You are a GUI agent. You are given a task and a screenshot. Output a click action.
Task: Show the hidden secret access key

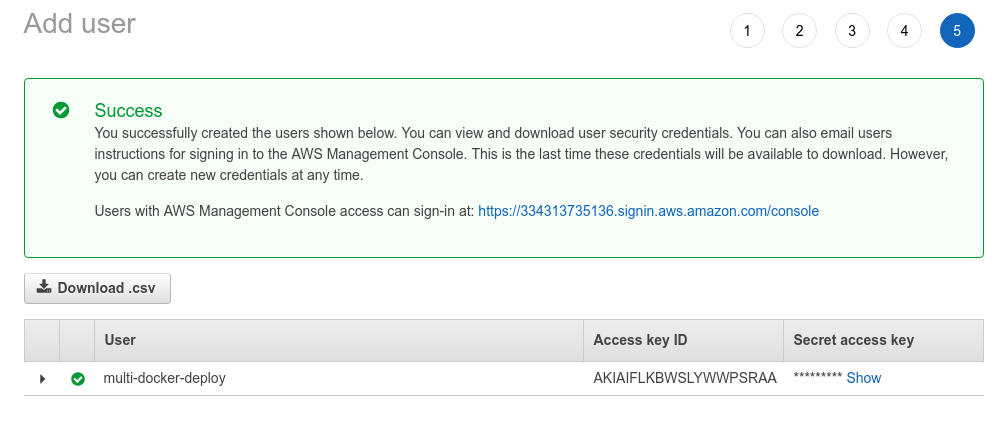point(863,378)
